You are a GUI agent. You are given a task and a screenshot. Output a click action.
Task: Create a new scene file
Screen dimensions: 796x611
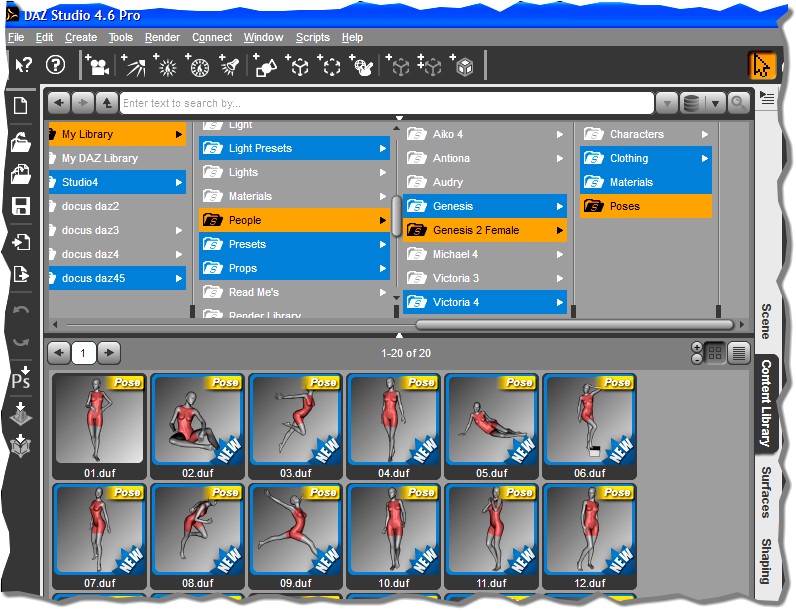point(21,106)
